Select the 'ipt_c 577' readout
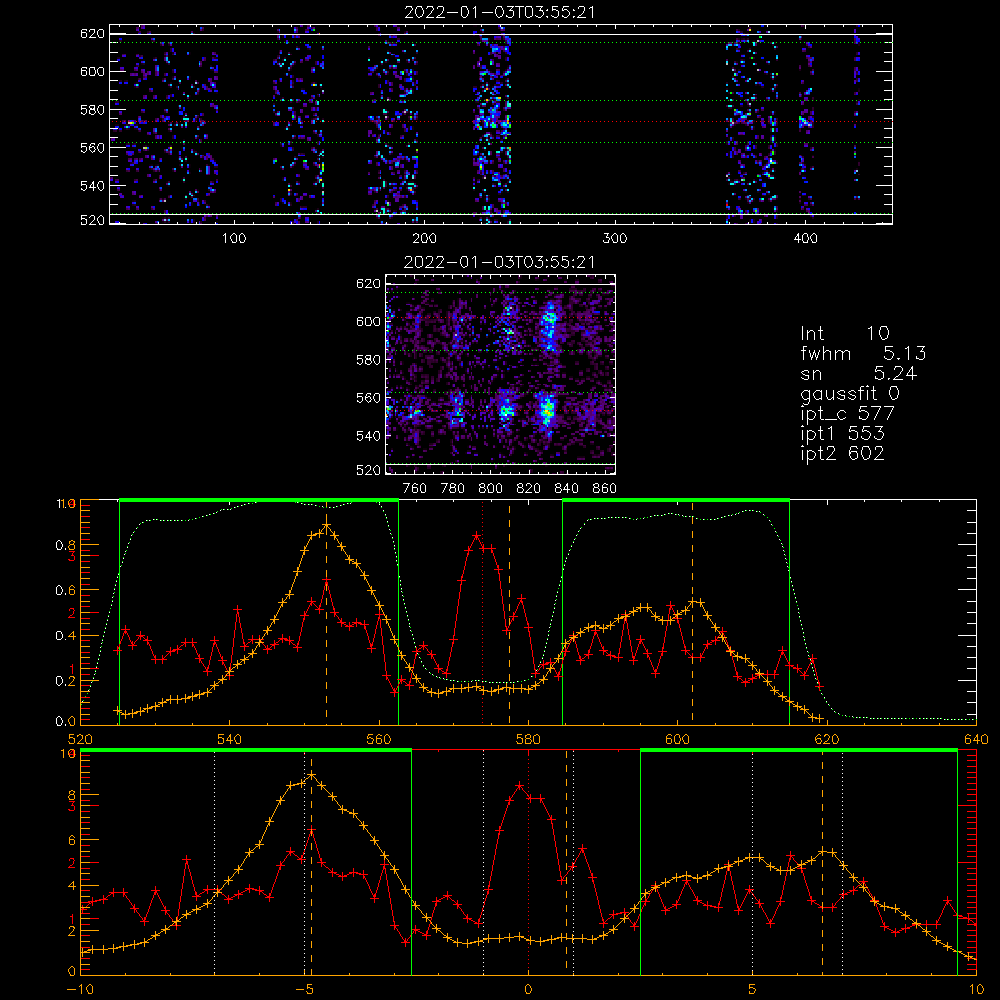The height and width of the screenshot is (1000, 1000). coord(848,414)
